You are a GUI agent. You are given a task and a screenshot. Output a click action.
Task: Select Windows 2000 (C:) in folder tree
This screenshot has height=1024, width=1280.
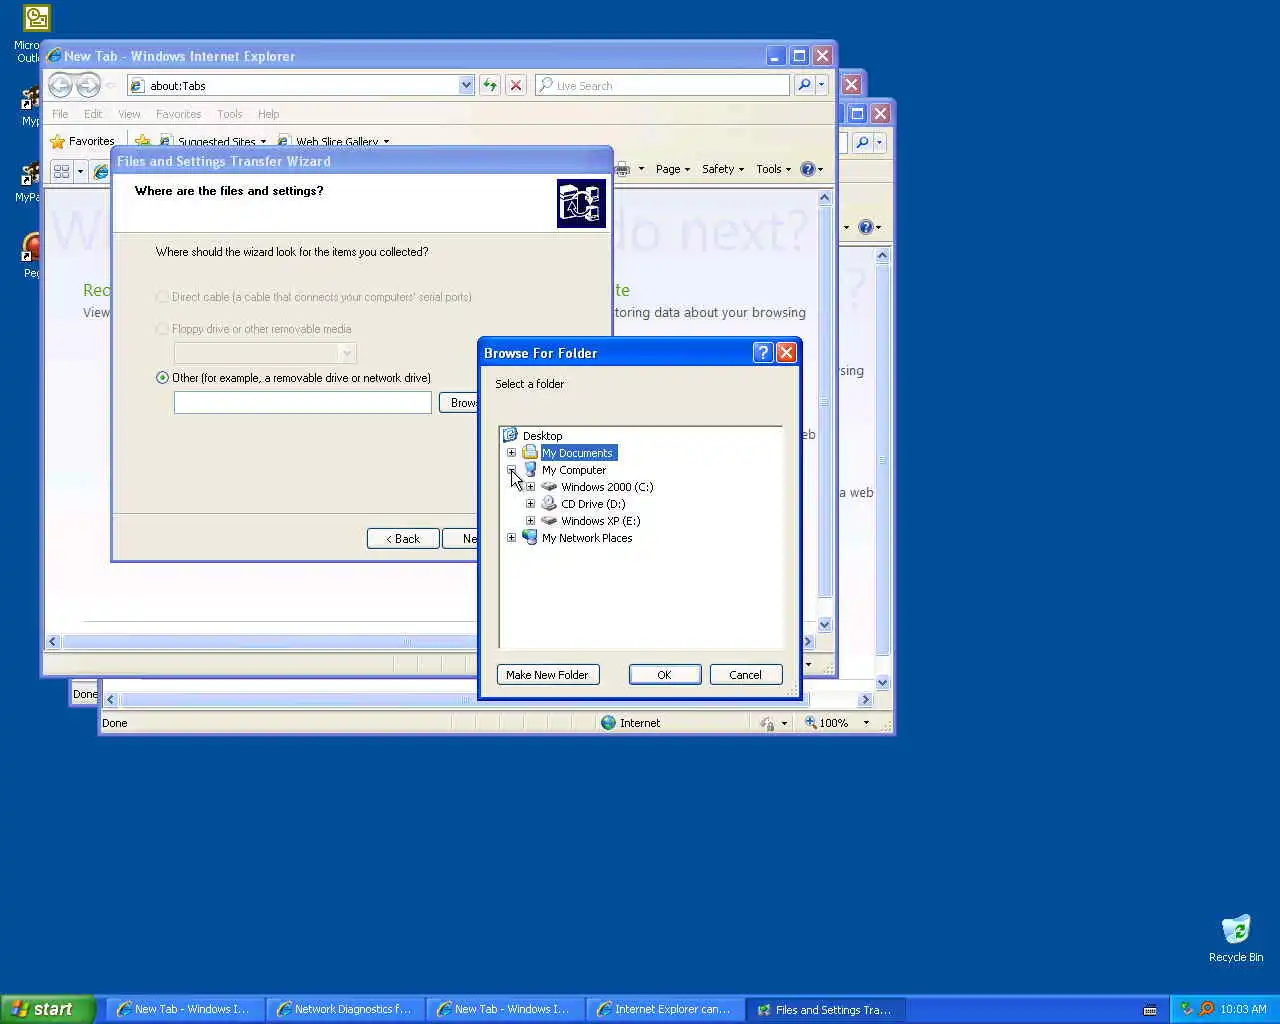607,486
